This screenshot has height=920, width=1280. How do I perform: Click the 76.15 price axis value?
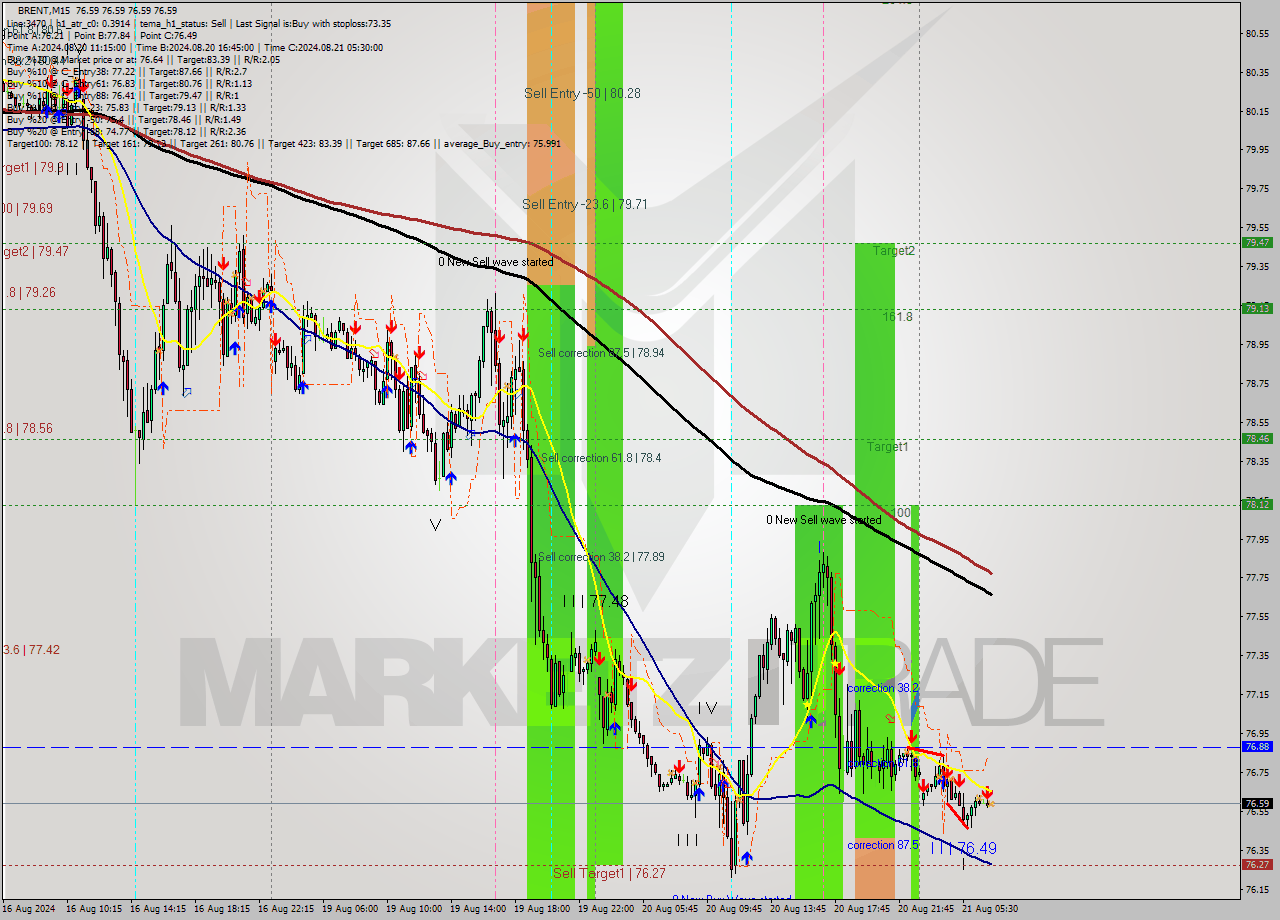1257,889
